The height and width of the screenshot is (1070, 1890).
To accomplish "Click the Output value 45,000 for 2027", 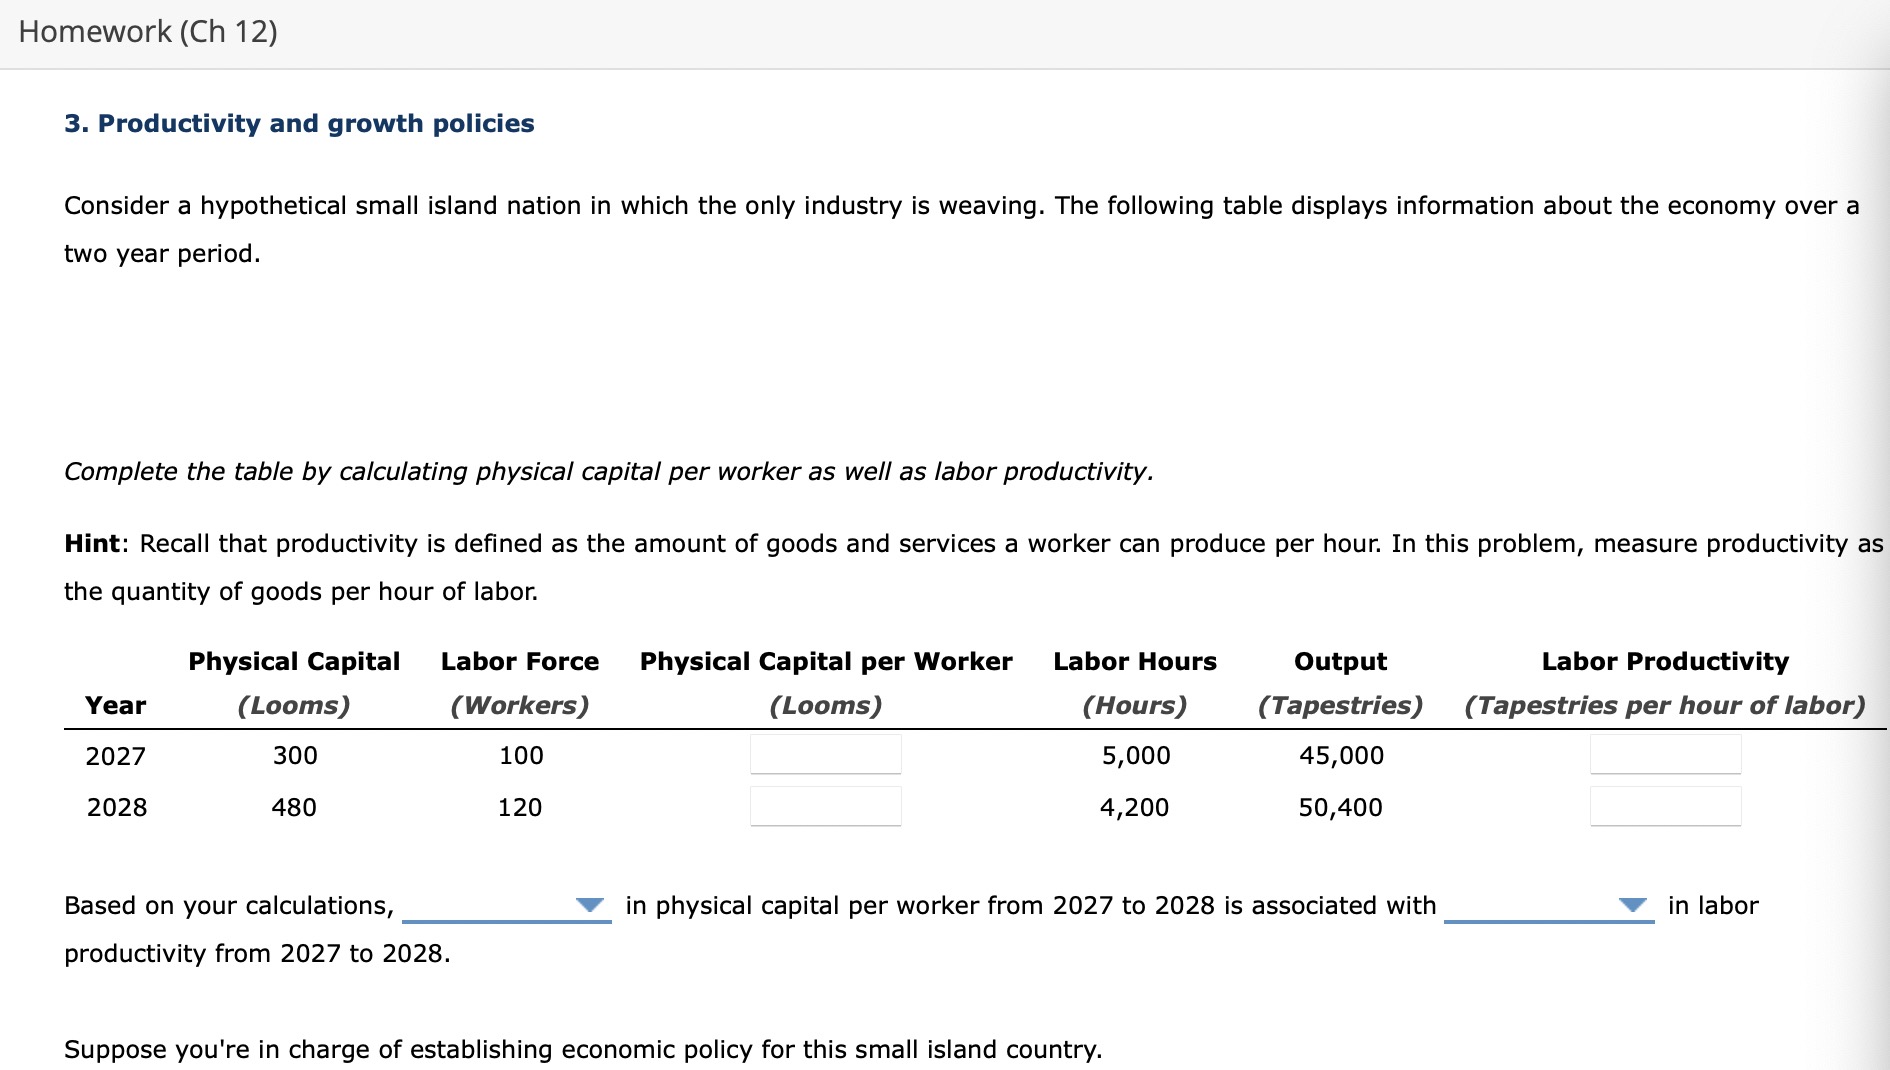I will pyautogui.click(x=1340, y=756).
